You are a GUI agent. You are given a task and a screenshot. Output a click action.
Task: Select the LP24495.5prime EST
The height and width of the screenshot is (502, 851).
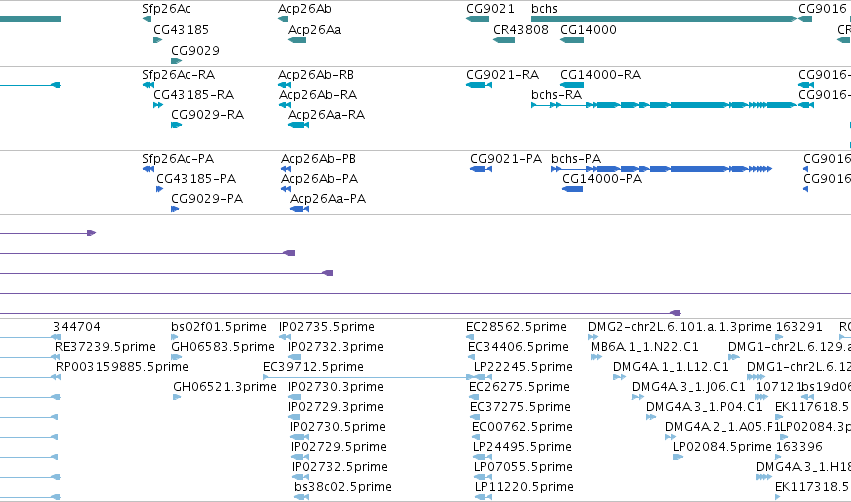(x=482, y=457)
